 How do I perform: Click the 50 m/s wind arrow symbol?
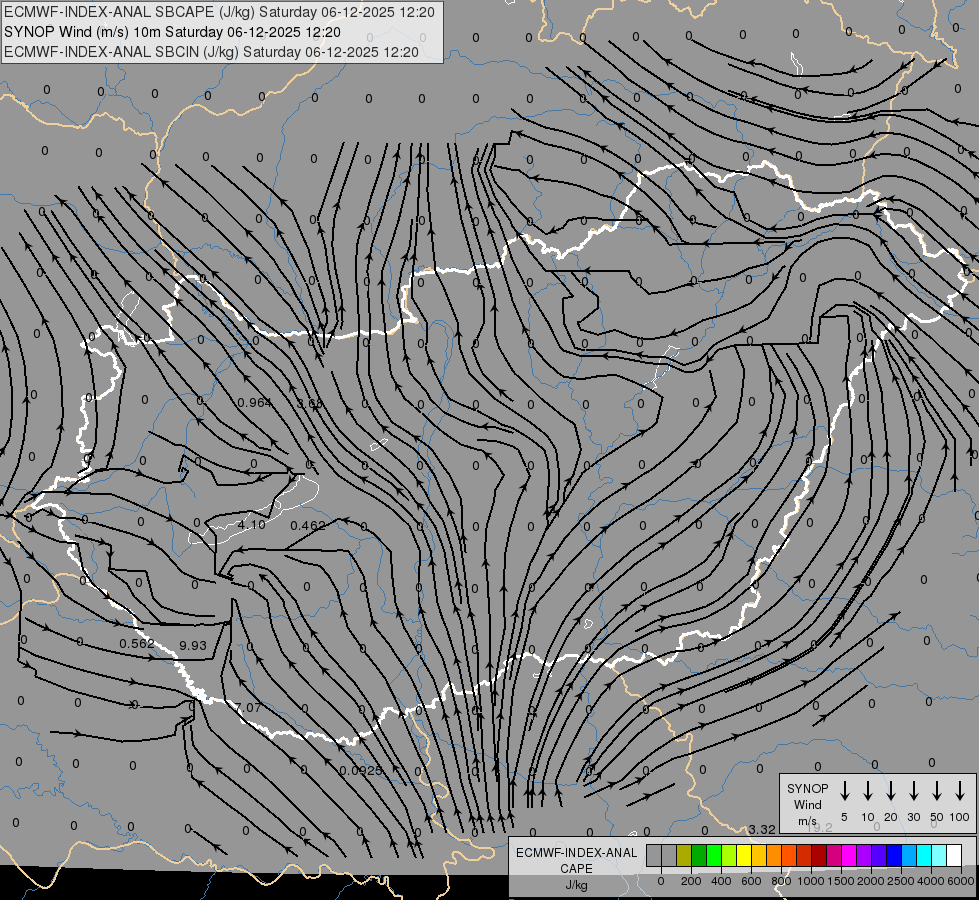pos(937,790)
